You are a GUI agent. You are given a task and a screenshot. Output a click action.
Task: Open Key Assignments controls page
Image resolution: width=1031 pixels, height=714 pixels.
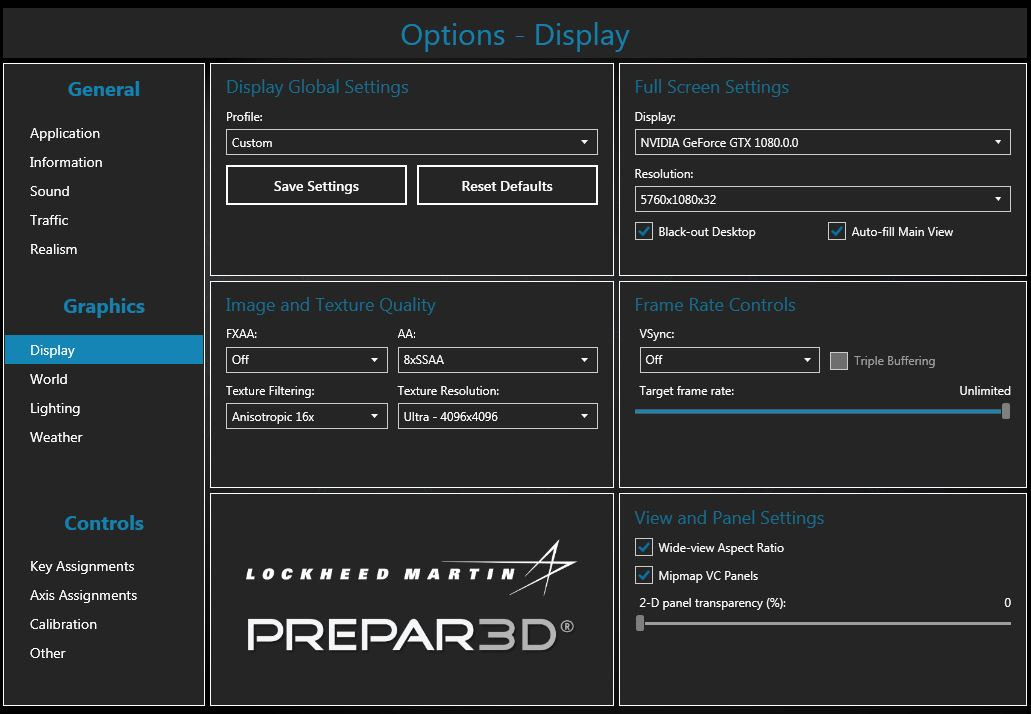click(82, 566)
